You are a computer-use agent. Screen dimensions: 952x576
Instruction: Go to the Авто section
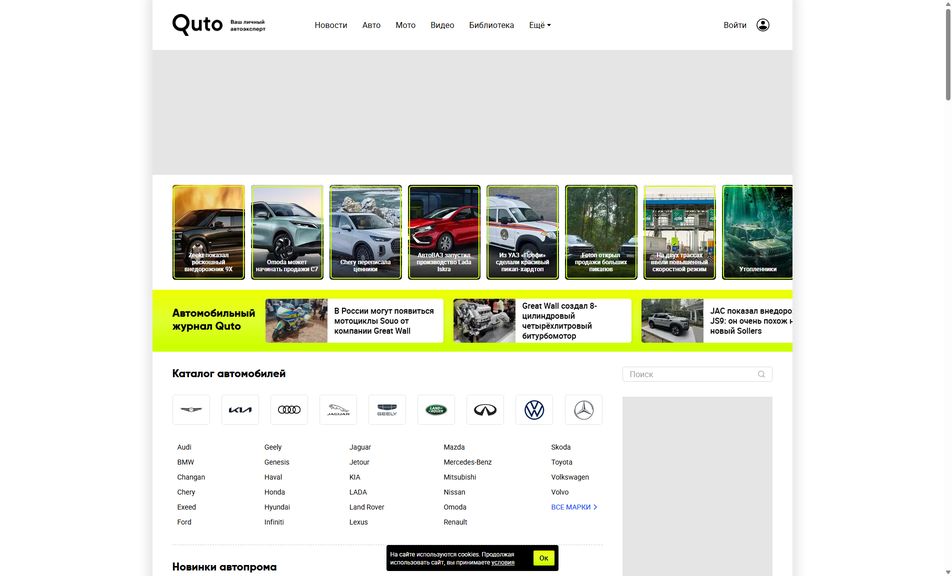tap(372, 25)
